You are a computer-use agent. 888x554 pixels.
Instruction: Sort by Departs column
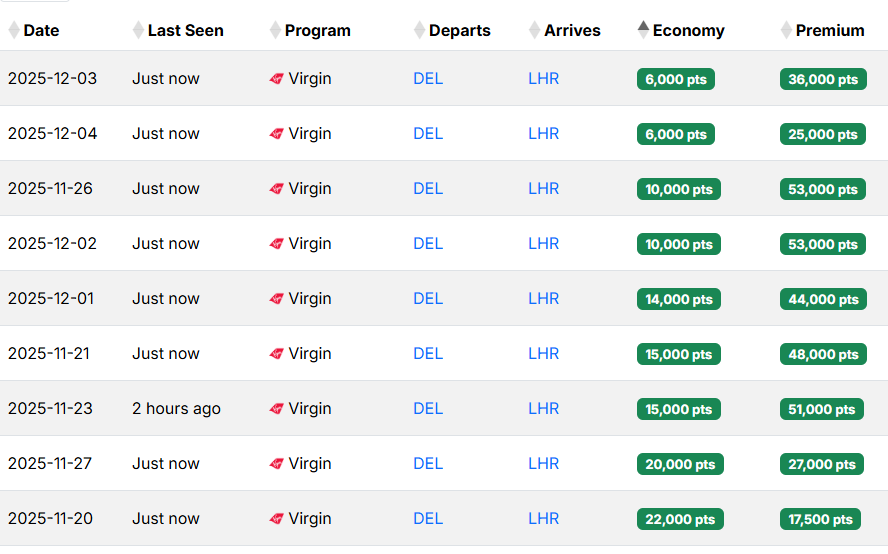pyautogui.click(x=459, y=30)
